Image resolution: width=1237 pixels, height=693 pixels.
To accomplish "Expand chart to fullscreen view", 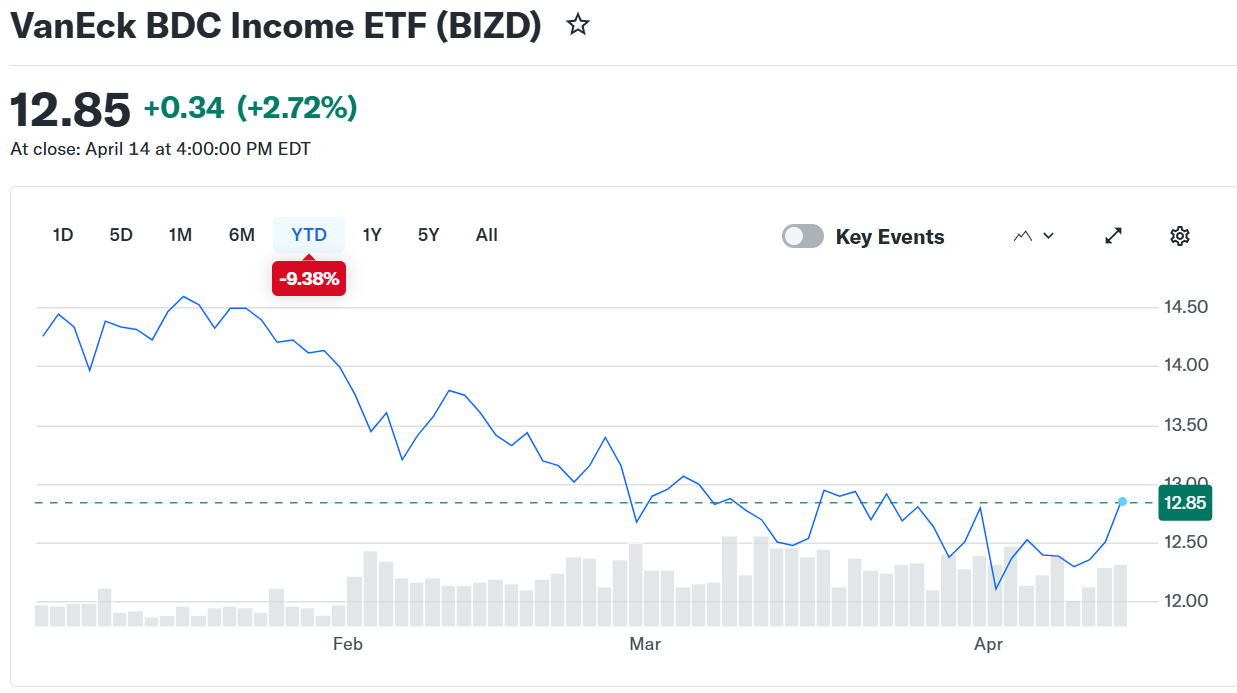I will point(1113,236).
